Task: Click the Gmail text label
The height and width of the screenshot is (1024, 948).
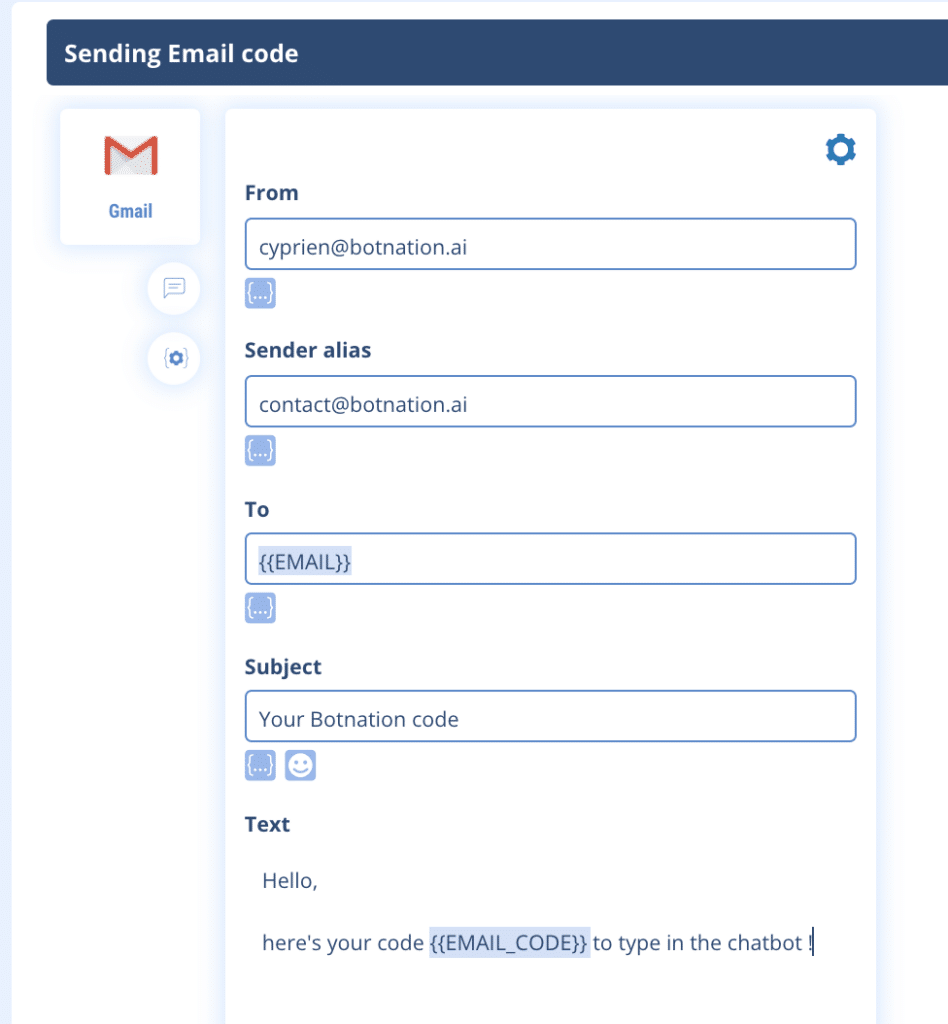Action: pos(130,212)
